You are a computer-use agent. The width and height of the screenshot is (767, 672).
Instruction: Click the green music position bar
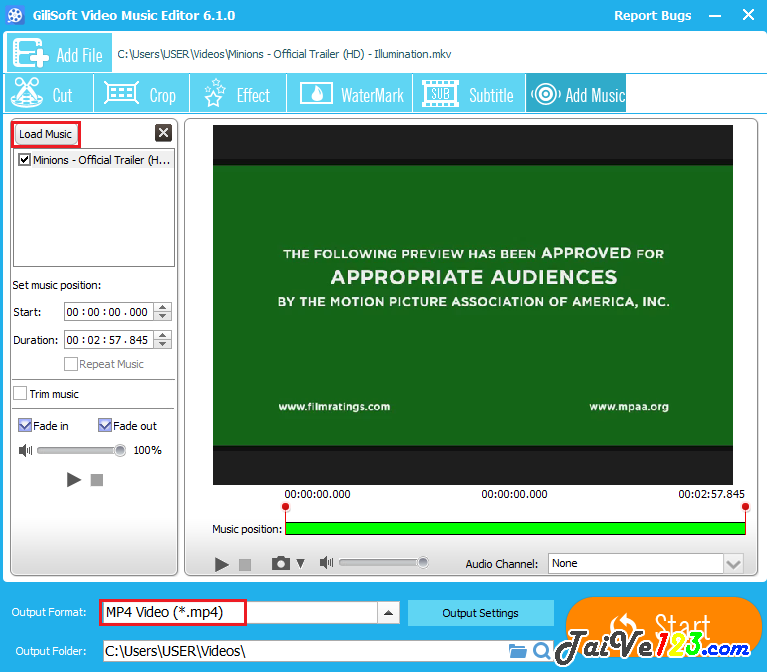pyautogui.click(x=515, y=528)
